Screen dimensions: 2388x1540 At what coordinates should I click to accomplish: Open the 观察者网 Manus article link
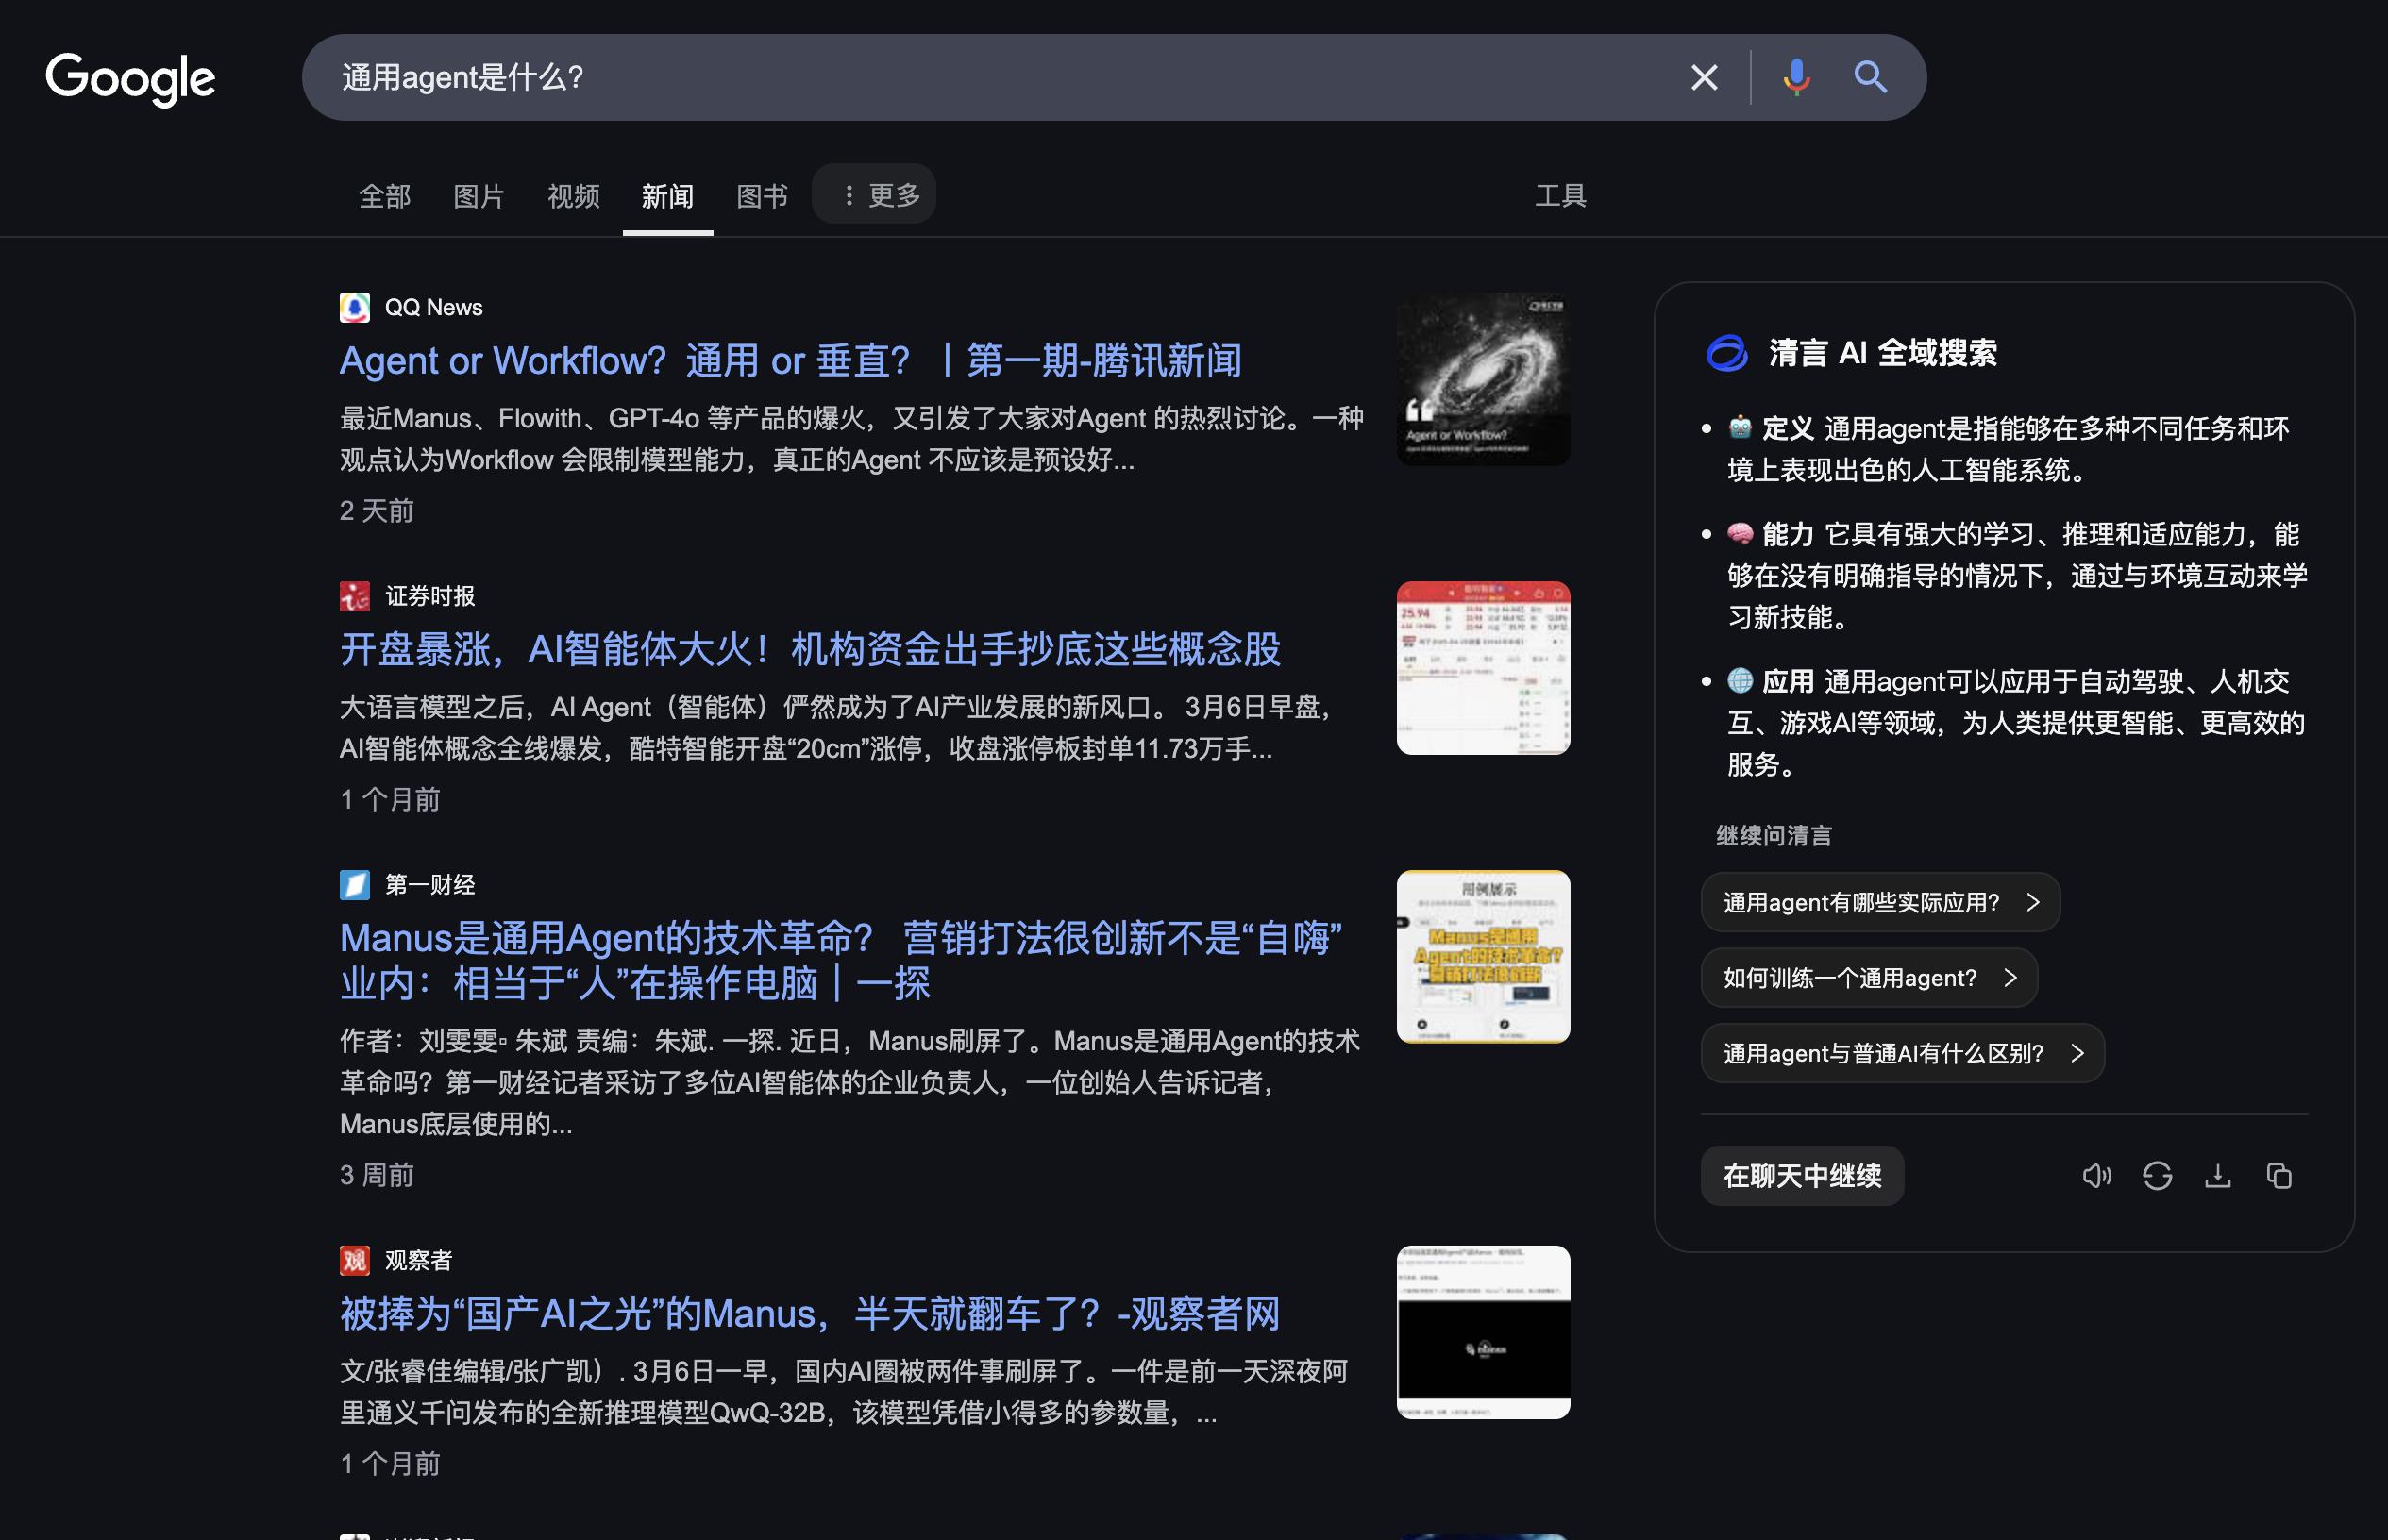pyautogui.click(x=809, y=1314)
